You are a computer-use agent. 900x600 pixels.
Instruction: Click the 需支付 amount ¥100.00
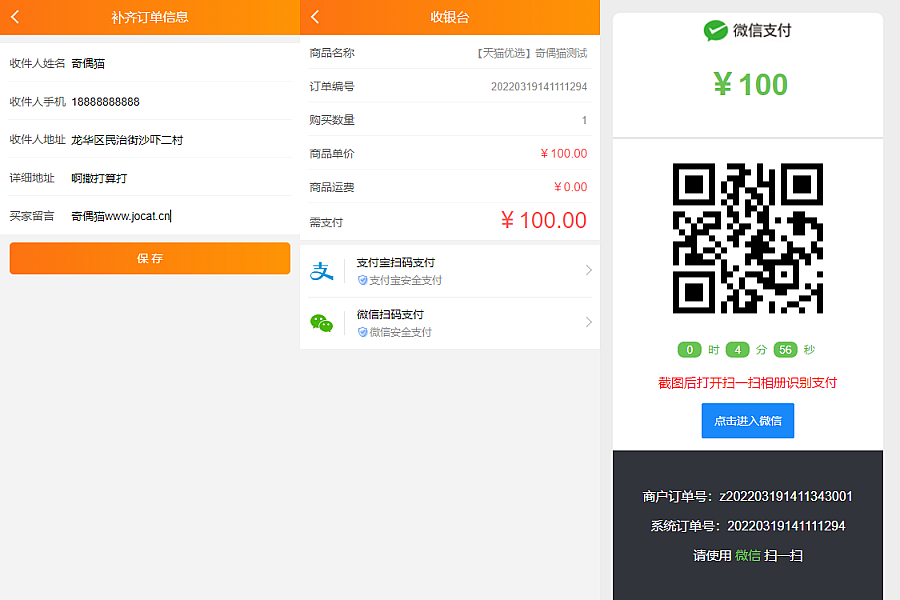(x=544, y=220)
